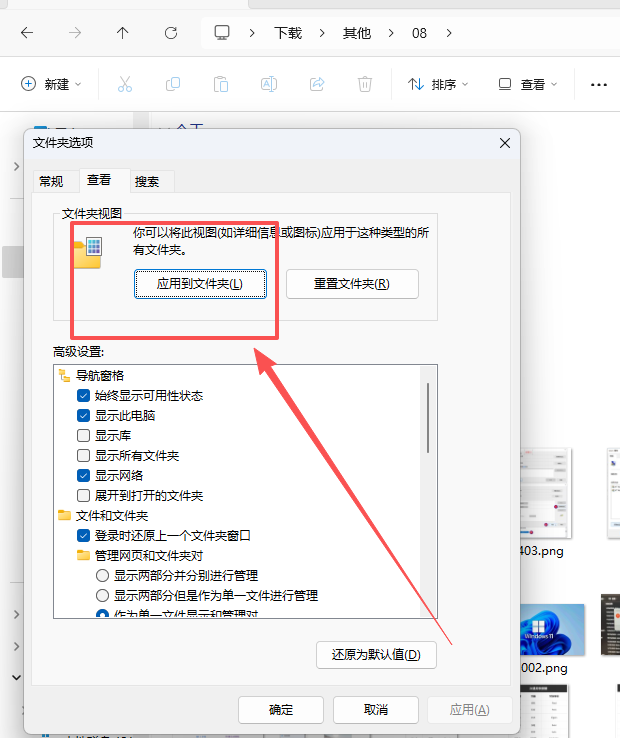Image resolution: width=620 pixels, height=738 pixels.
Task: Select 显示两部分并分别进行管理 radio button
Action: pyautogui.click(x=102, y=576)
